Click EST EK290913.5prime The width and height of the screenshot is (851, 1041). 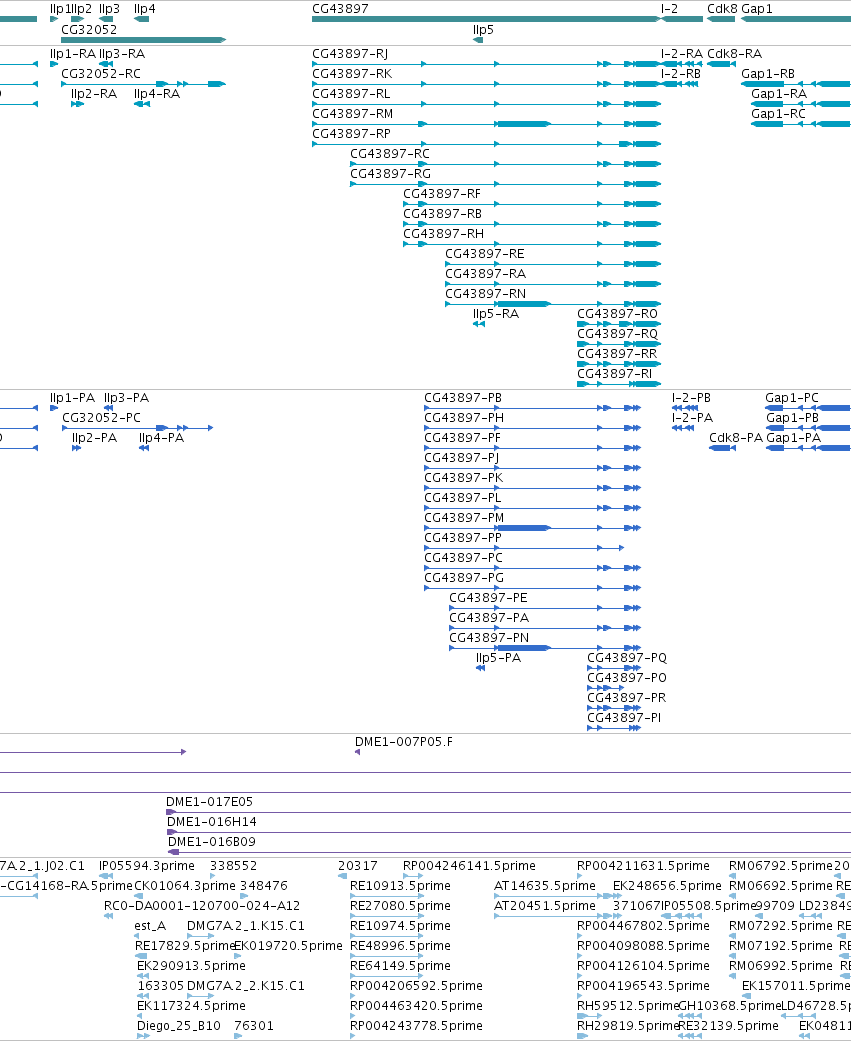click(x=191, y=965)
